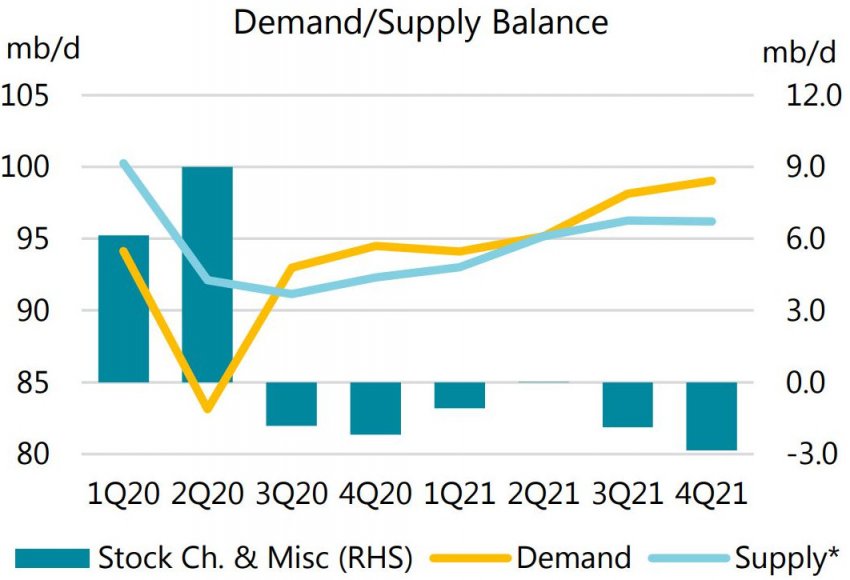Click the chart title Demand/Supply Balance
This screenshot has width=850, height=580.
(x=420, y=21)
